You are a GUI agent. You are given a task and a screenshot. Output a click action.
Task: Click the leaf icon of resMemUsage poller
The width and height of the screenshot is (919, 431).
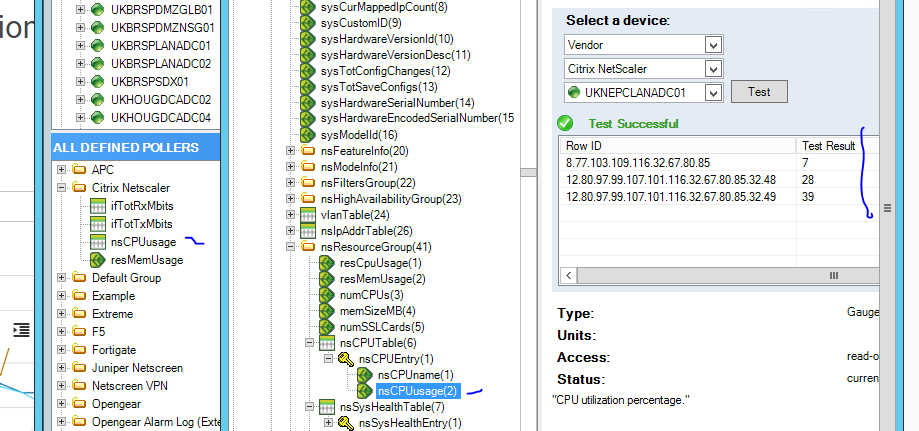[x=98, y=260]
